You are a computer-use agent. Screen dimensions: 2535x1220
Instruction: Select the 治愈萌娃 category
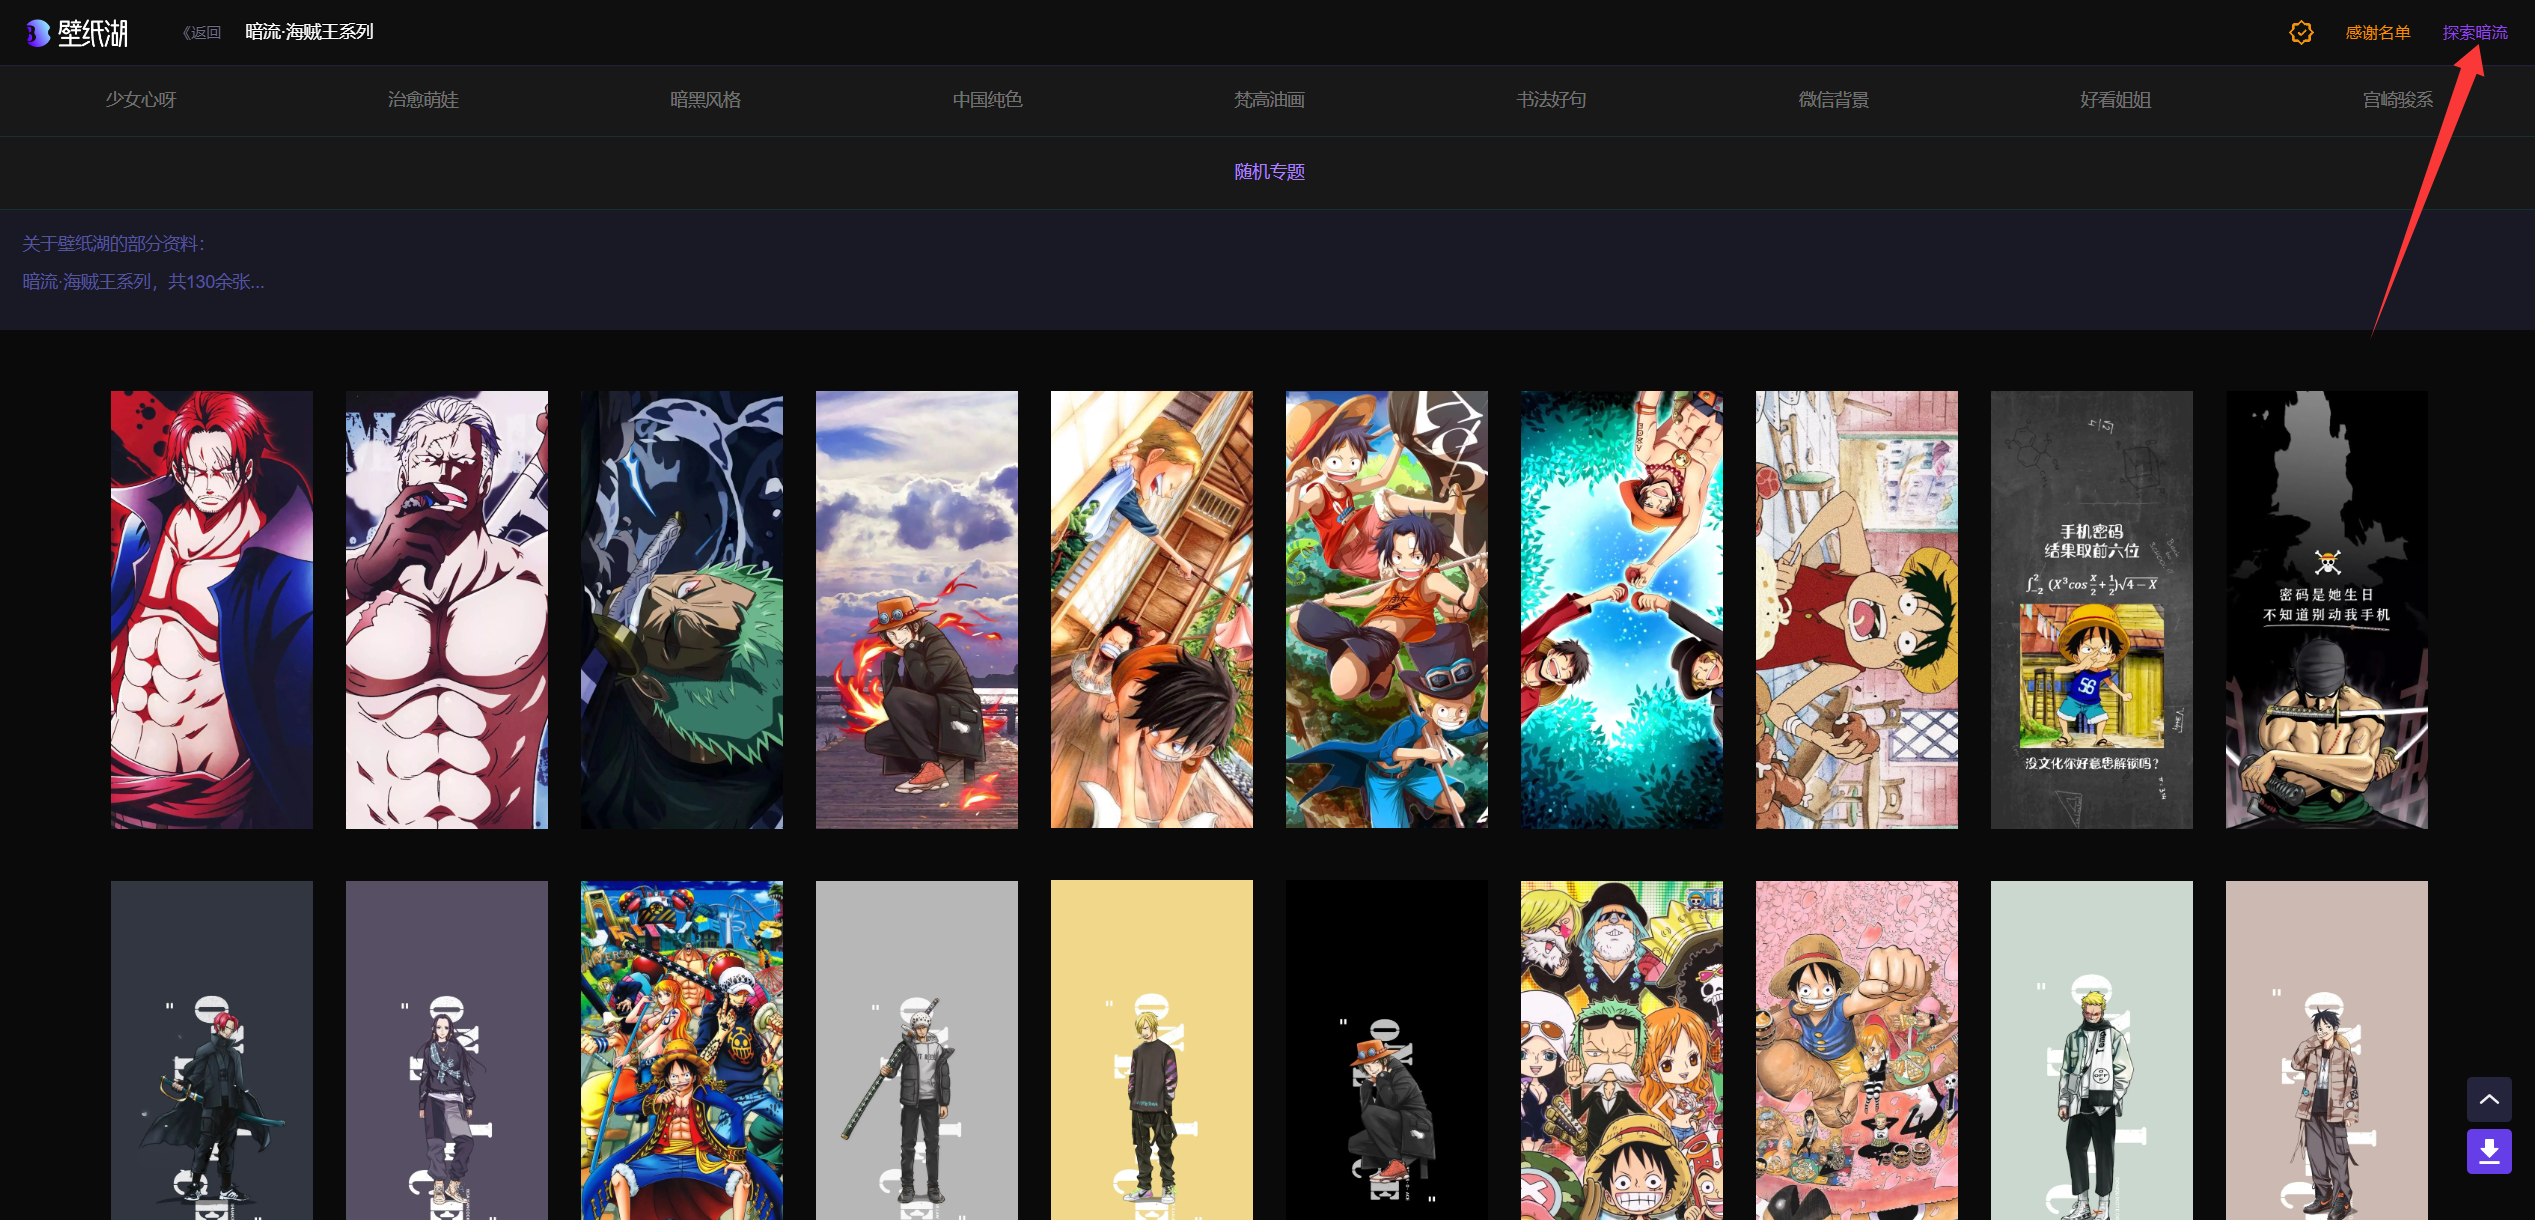pos(423,100)
